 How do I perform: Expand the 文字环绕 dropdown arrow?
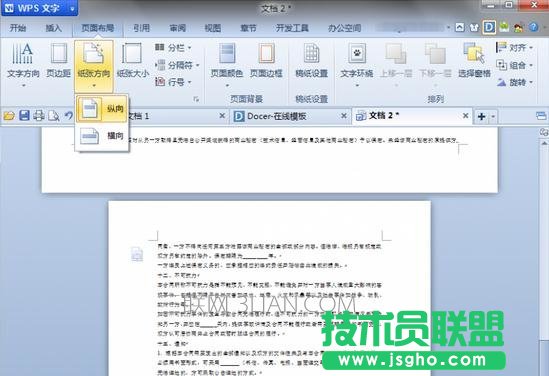point(357,85)
